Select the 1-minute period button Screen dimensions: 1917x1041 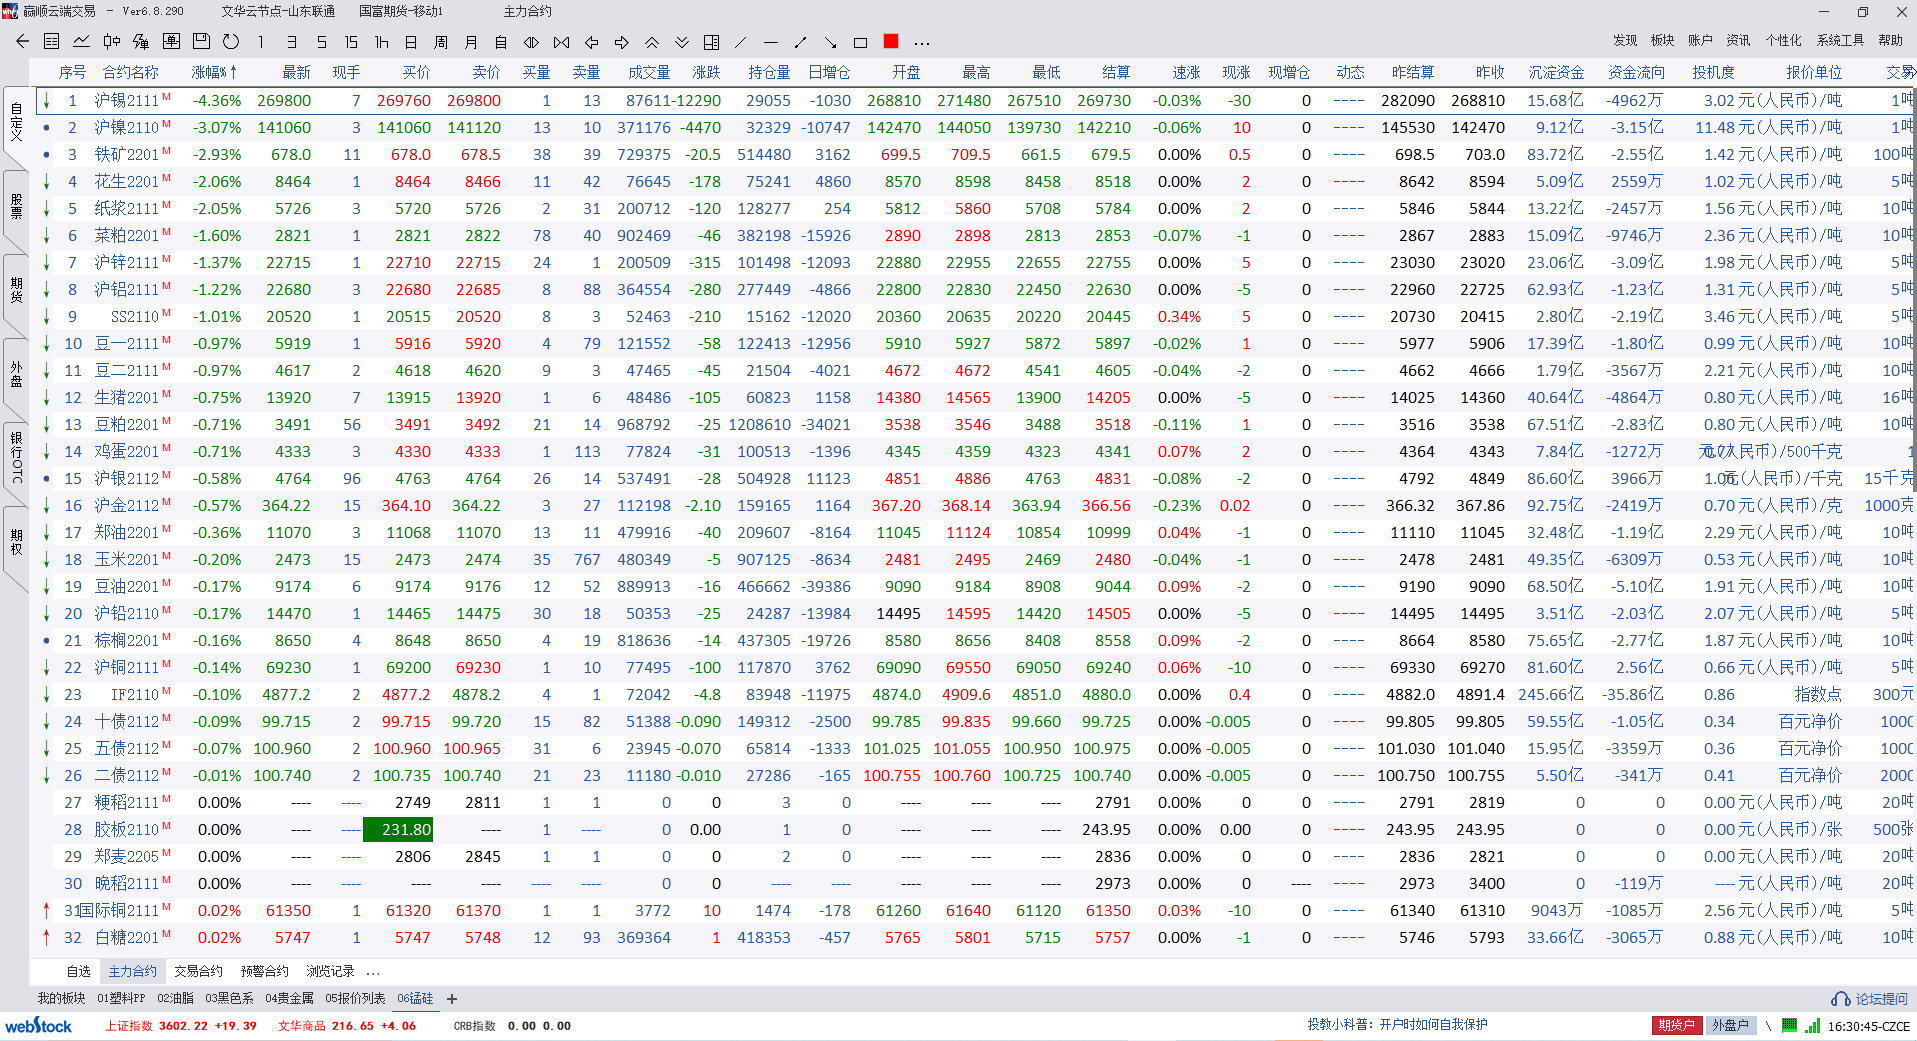261,42
